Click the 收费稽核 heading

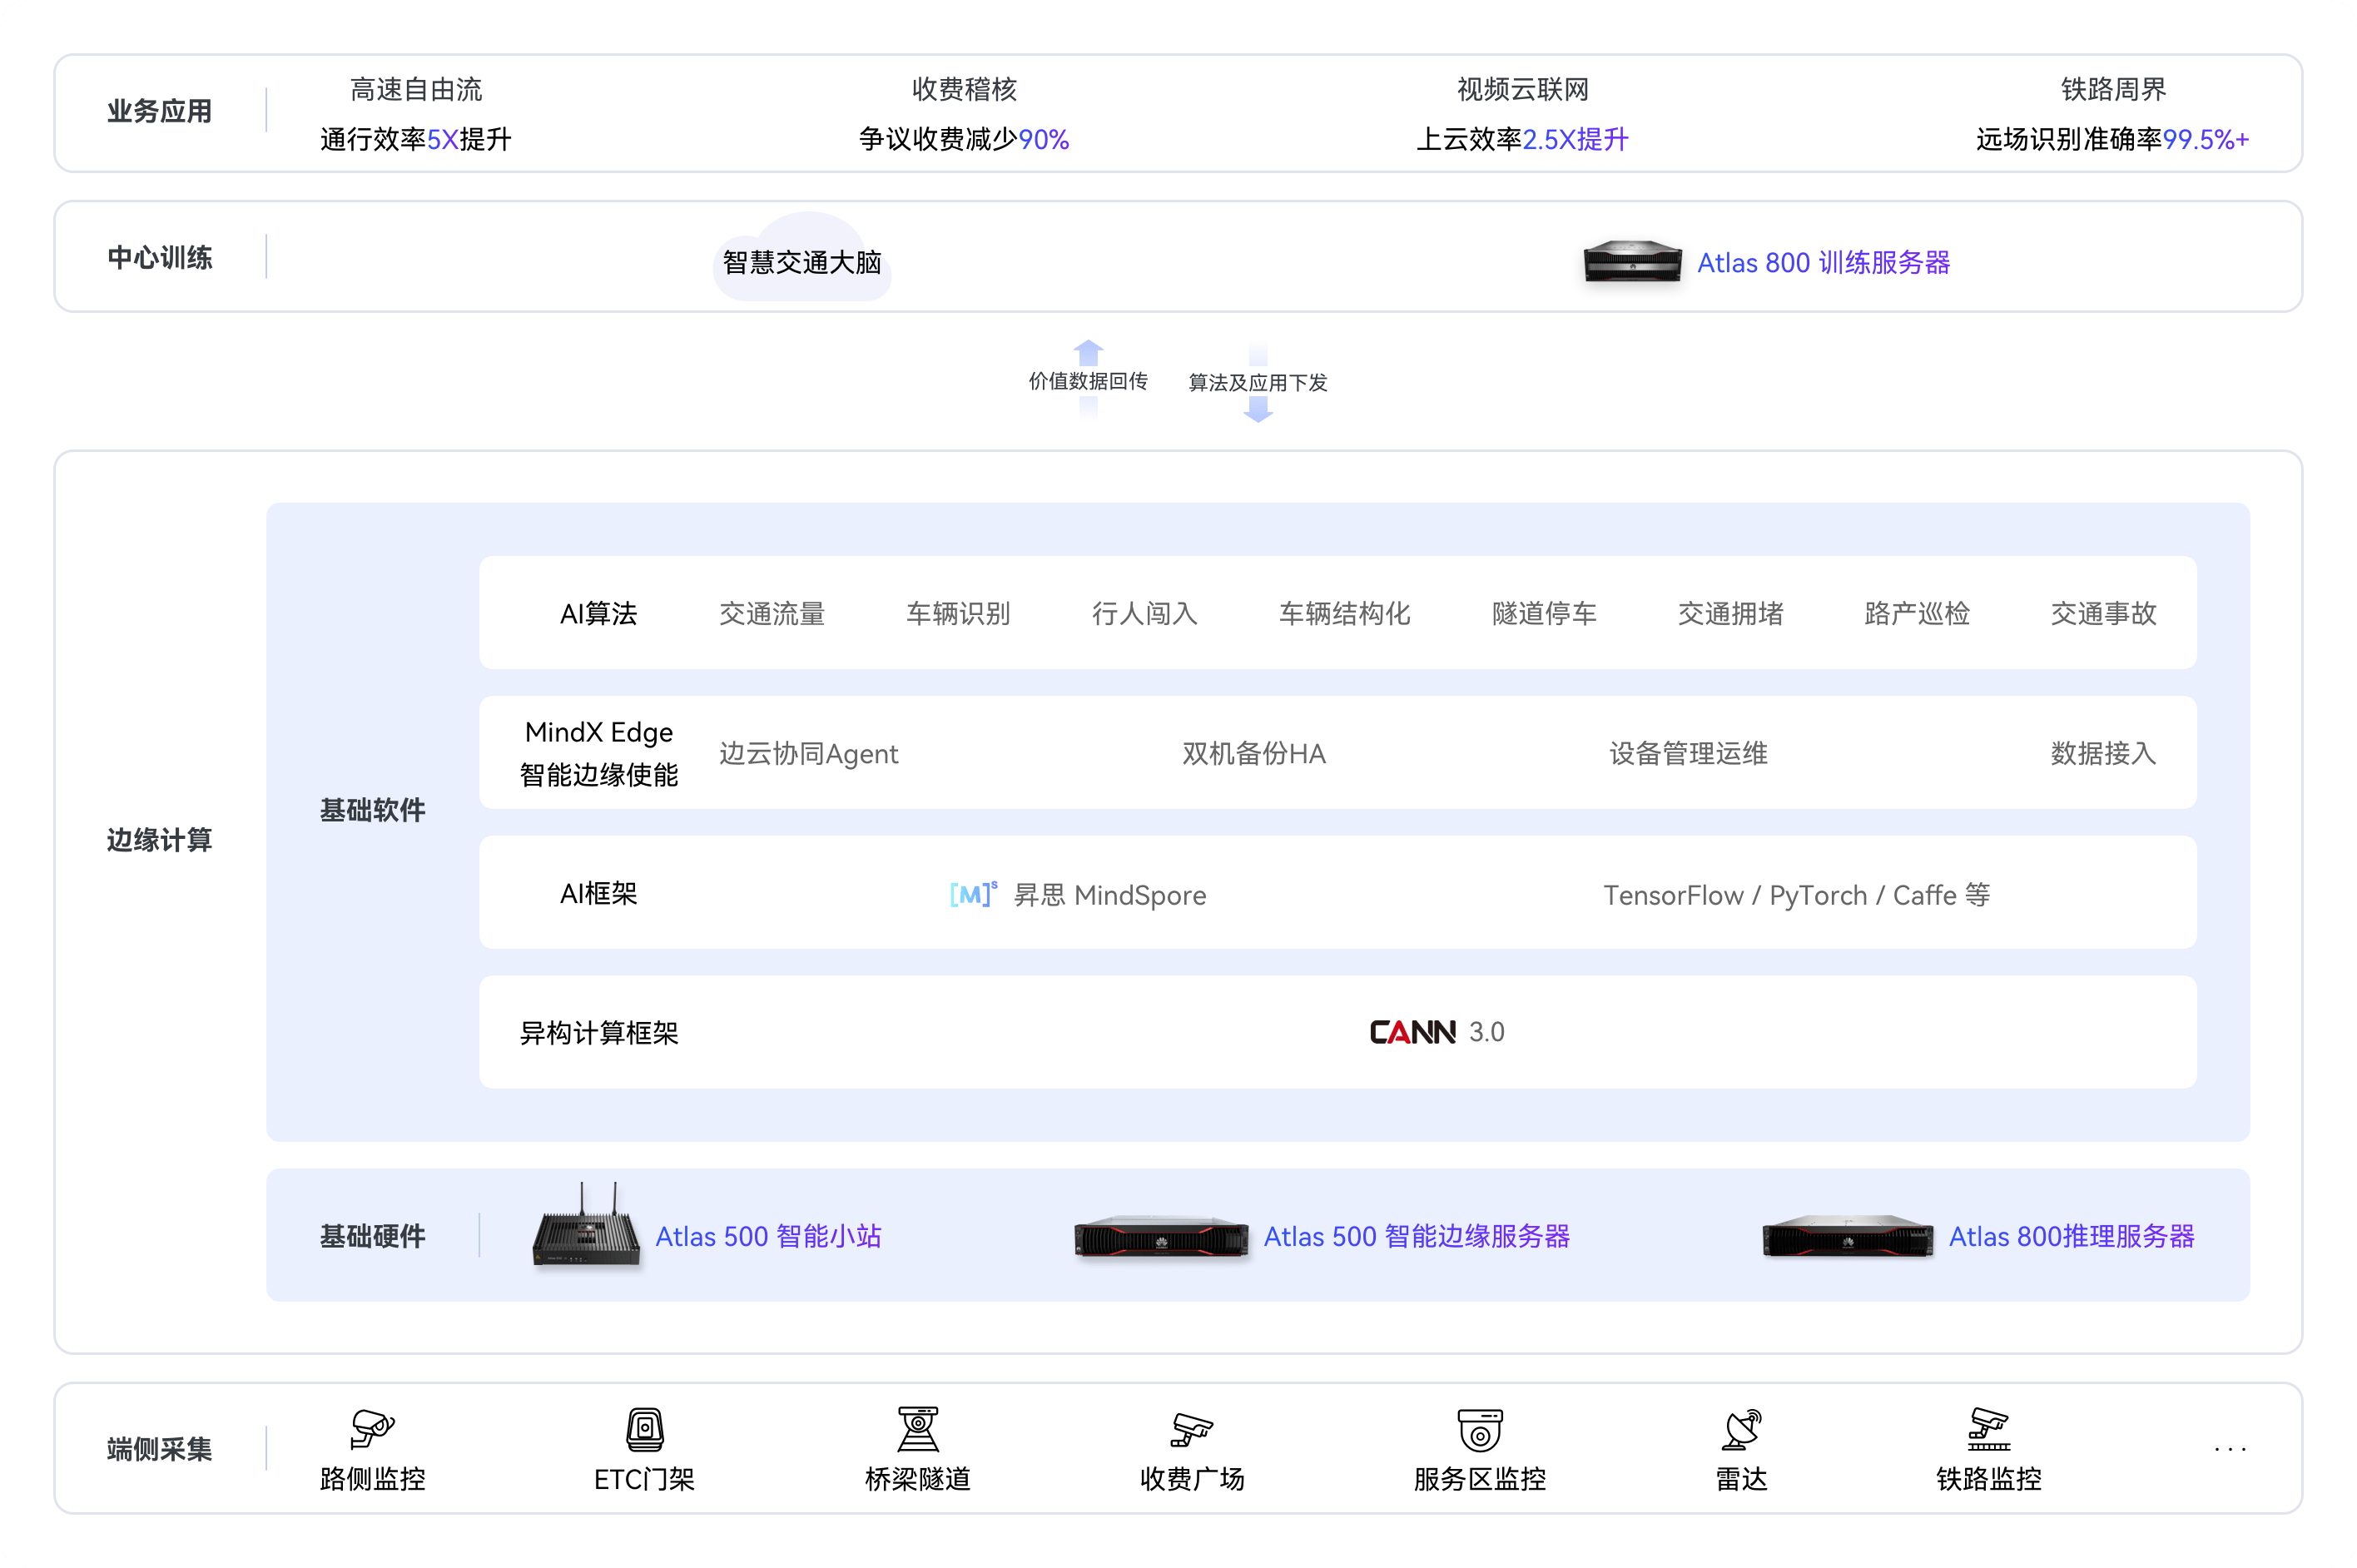click(964, 90)
